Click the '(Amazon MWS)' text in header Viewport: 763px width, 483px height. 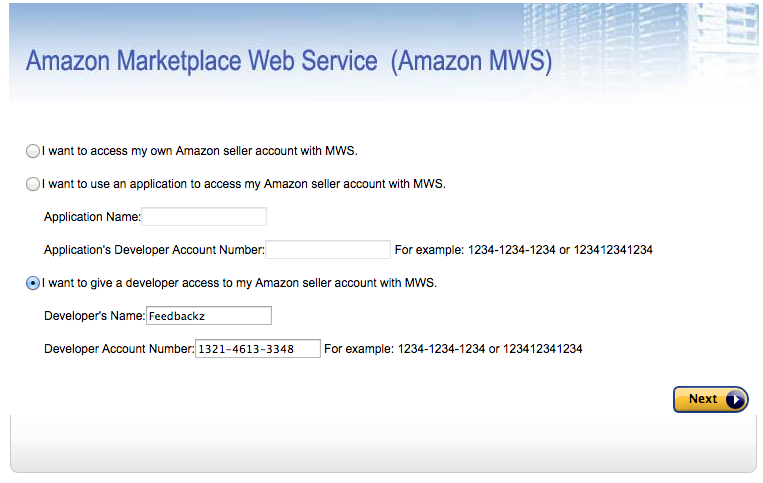(472, 61)
